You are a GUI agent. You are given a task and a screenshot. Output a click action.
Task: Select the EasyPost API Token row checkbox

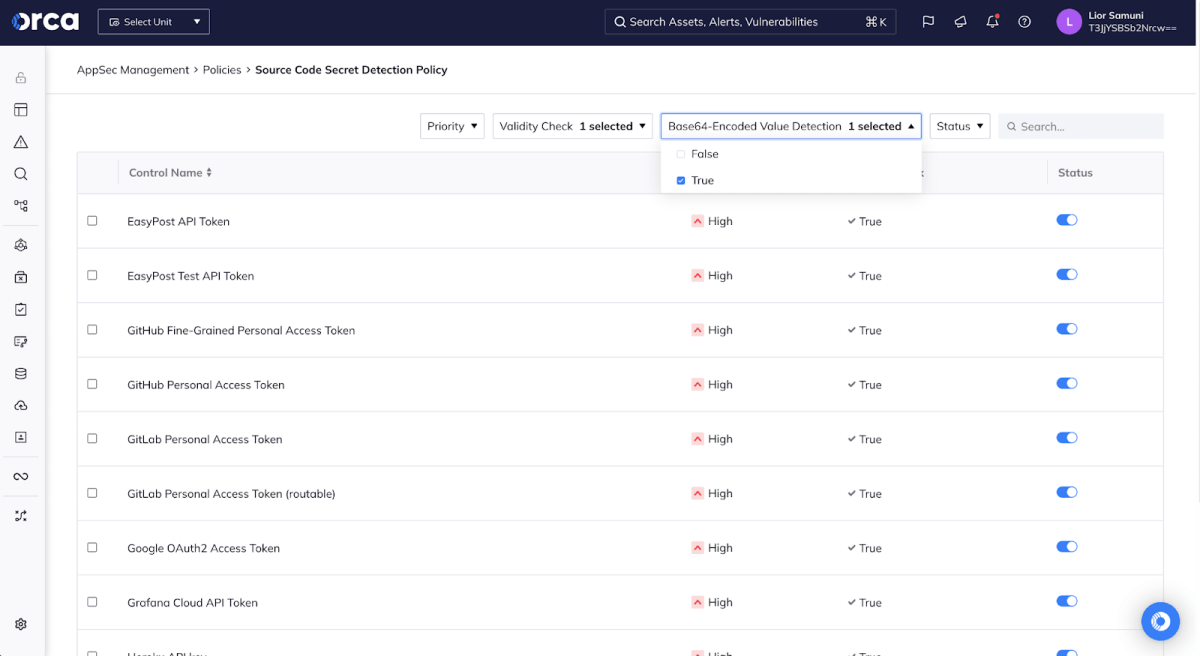(92, 221)
